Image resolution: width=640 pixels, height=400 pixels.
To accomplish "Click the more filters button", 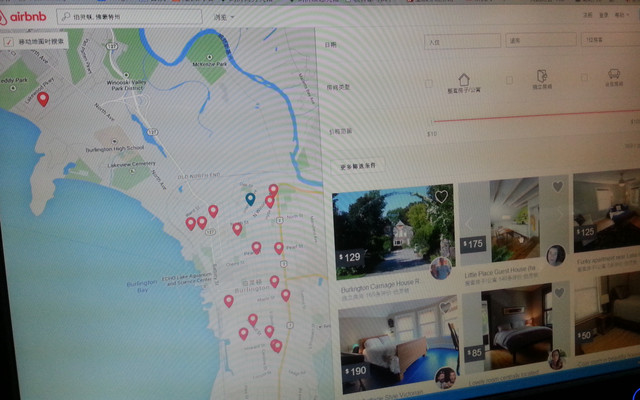I will (x=358, y=165).
